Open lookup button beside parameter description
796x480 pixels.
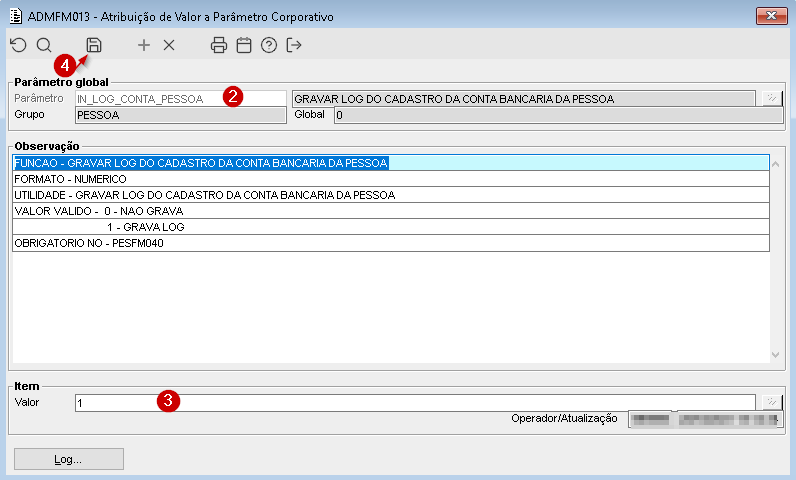772,98
